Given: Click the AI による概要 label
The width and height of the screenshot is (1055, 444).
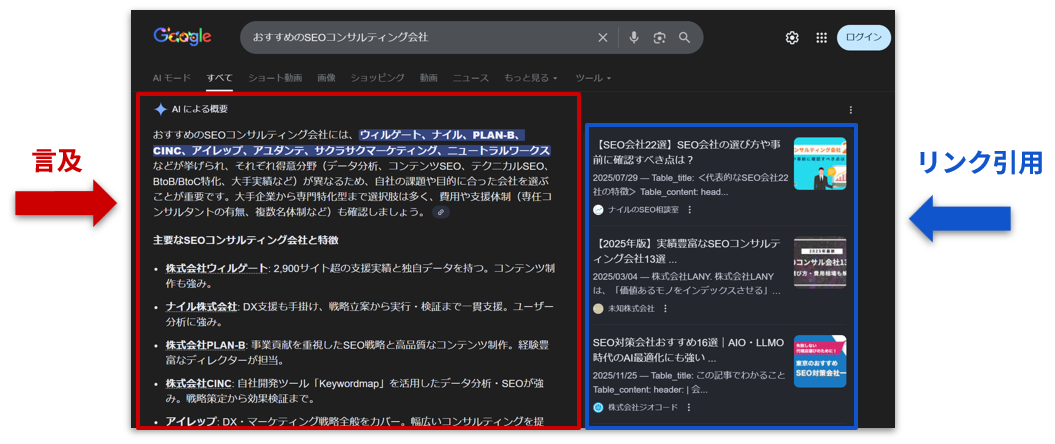Looking at the screenshot, I should pos(200,109).
